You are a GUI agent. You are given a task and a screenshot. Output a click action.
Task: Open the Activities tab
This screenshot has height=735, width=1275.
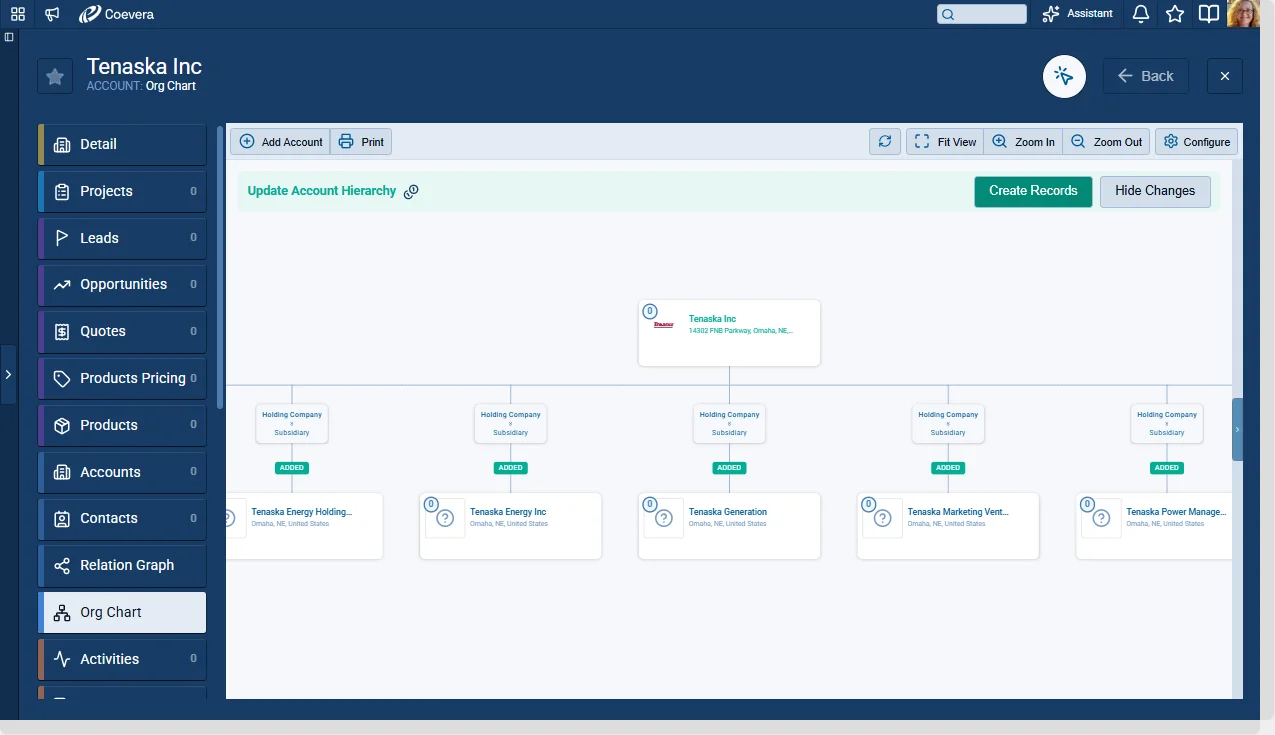pos(122,659)
